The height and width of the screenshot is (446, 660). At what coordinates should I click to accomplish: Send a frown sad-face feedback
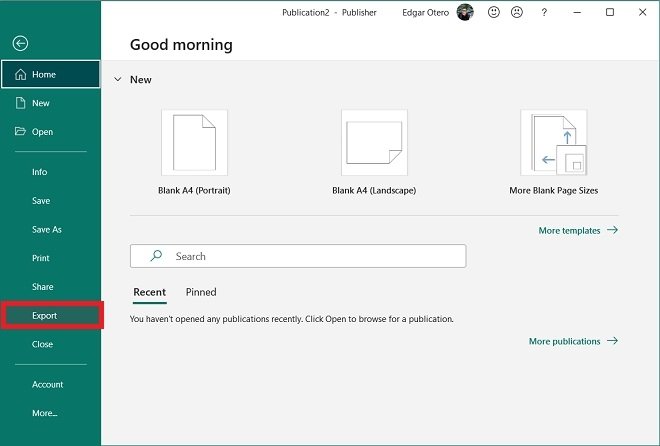(x=517, y=12)
